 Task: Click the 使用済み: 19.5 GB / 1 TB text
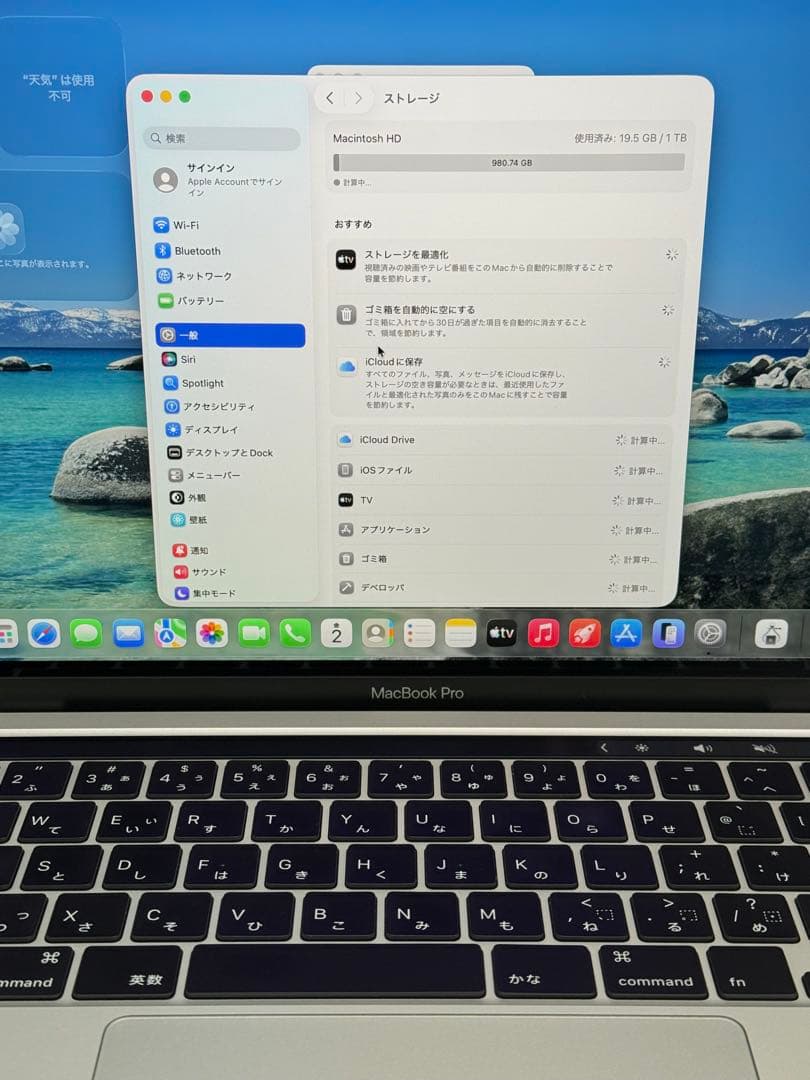click(630, 138)
